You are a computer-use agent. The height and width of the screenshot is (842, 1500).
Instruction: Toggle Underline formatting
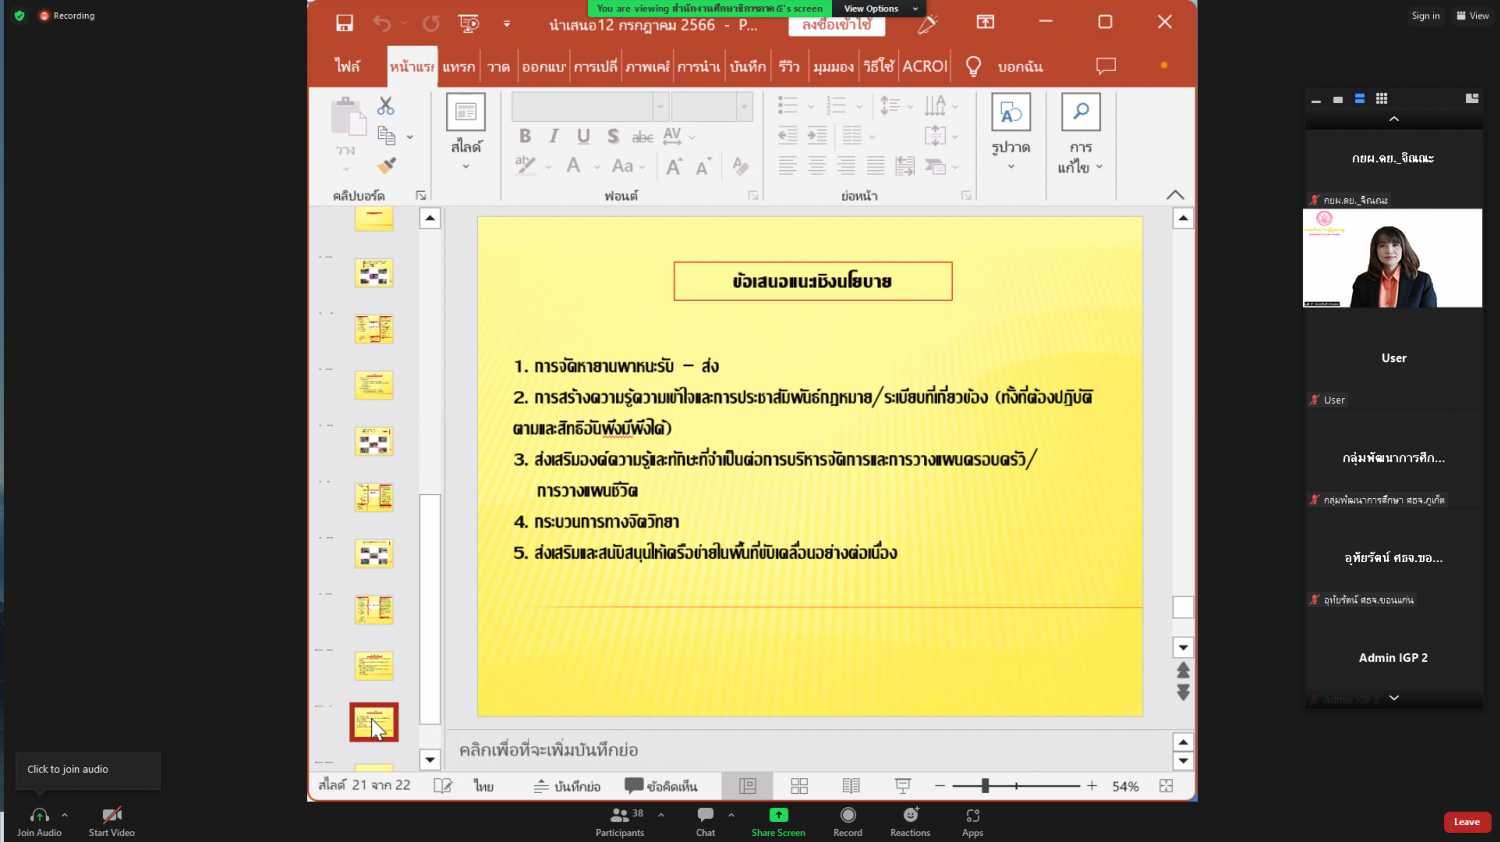point(583,136)
